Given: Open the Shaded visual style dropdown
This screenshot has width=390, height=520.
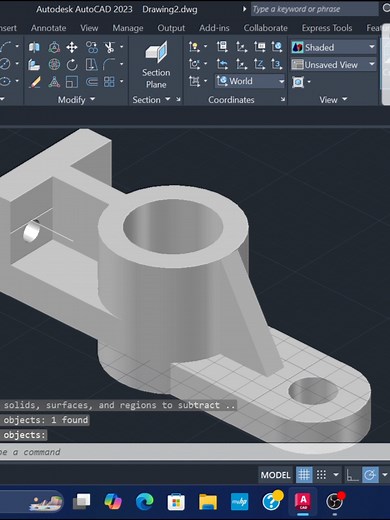Looking at the screenshot, I should pyautogui.click(x=334, y=47).
